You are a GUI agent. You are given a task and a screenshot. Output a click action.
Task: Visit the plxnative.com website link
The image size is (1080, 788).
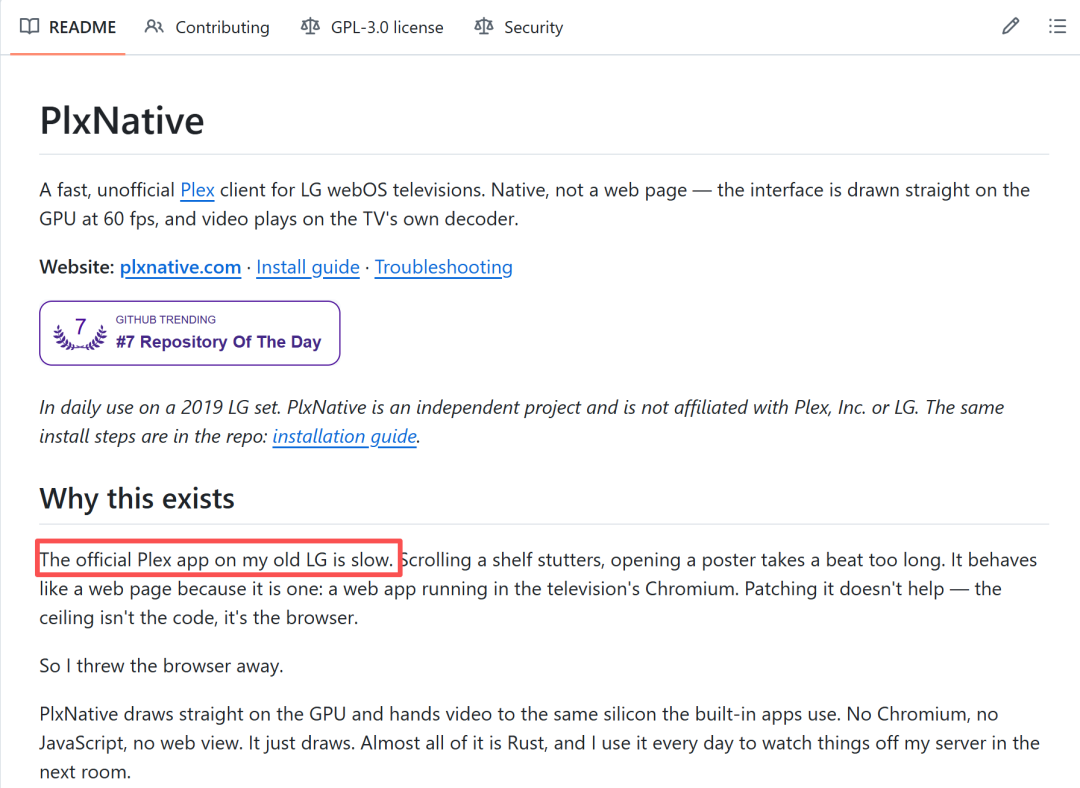(x=180, y=267)
